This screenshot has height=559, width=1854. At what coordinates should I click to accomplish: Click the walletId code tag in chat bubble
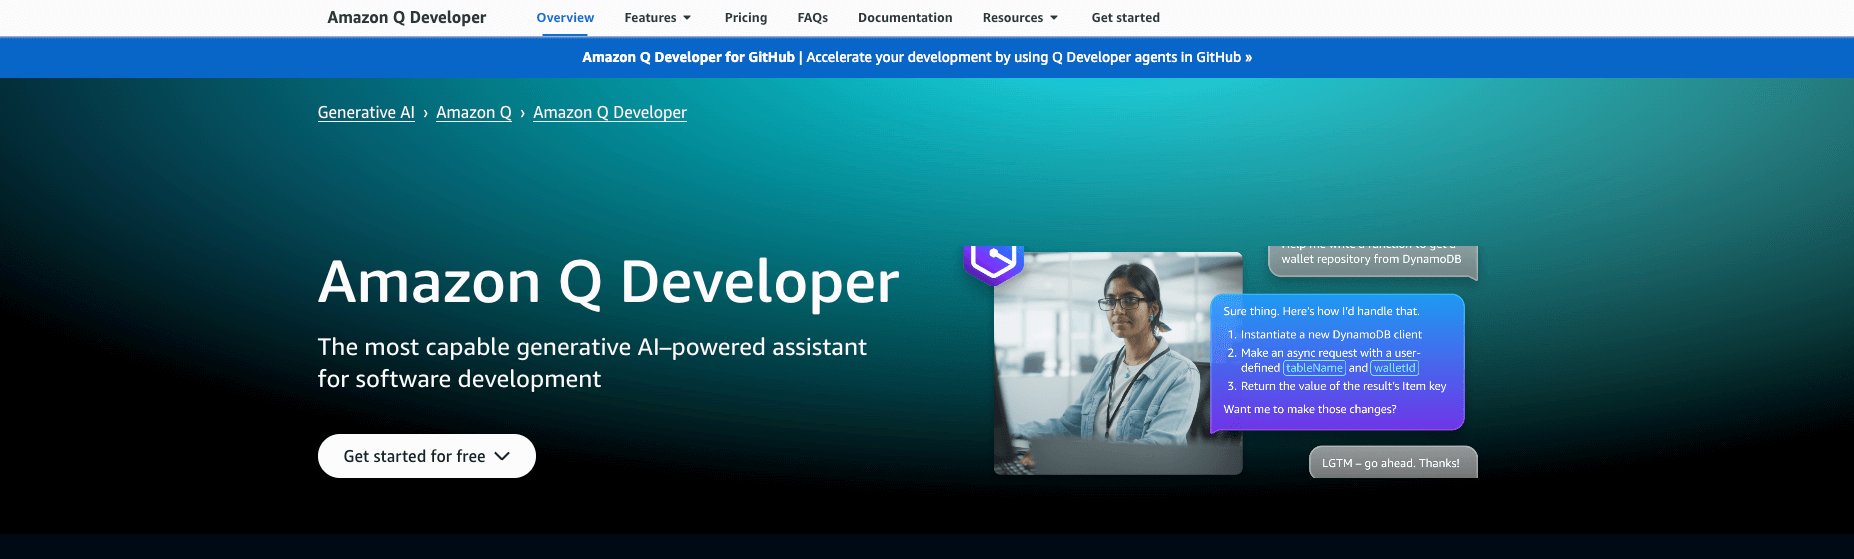click(x=1394, y=368)
